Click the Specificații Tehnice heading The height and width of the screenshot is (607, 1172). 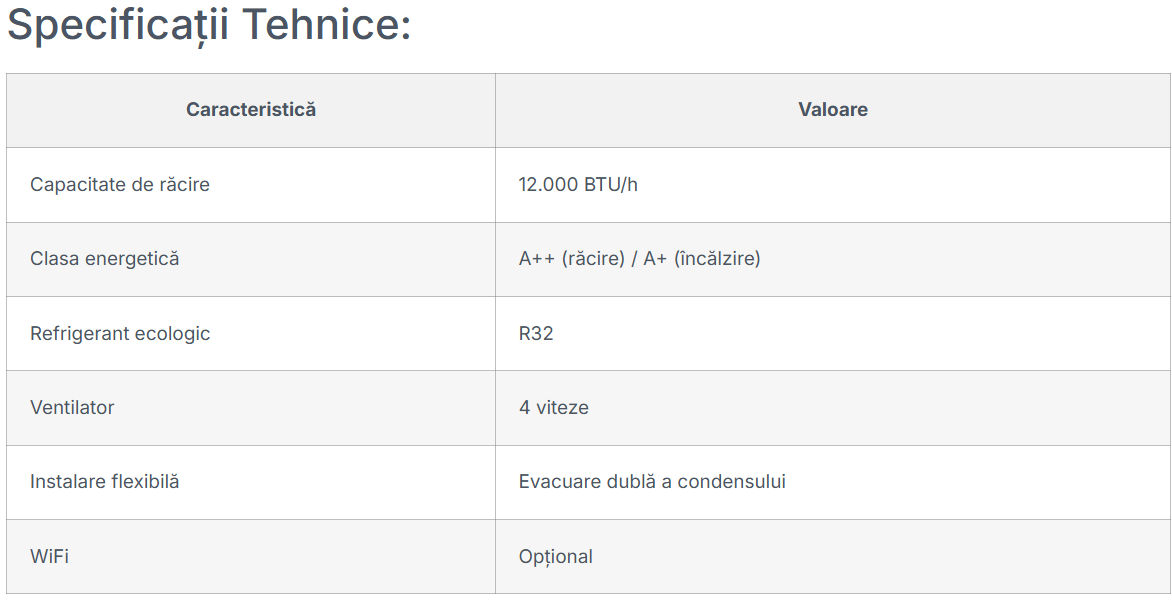click(x=209, y=25)
